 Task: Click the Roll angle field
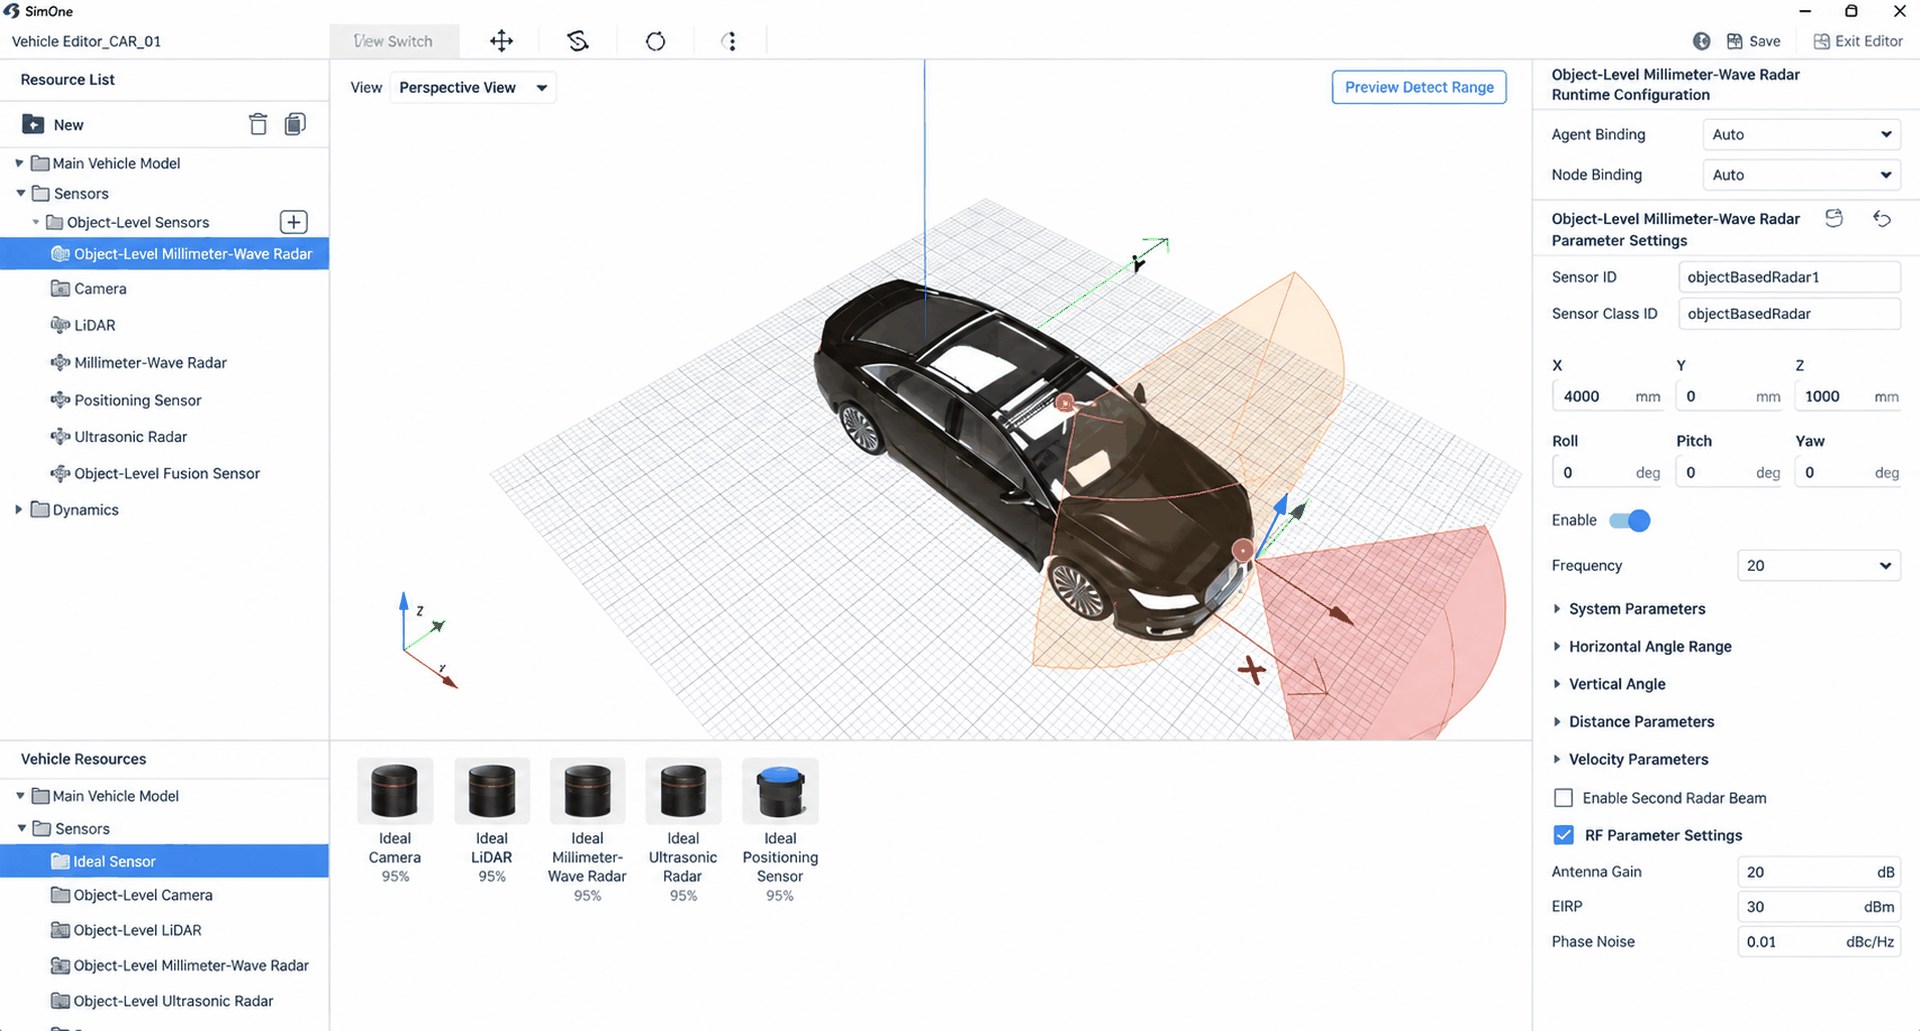tap(1607, 472)
